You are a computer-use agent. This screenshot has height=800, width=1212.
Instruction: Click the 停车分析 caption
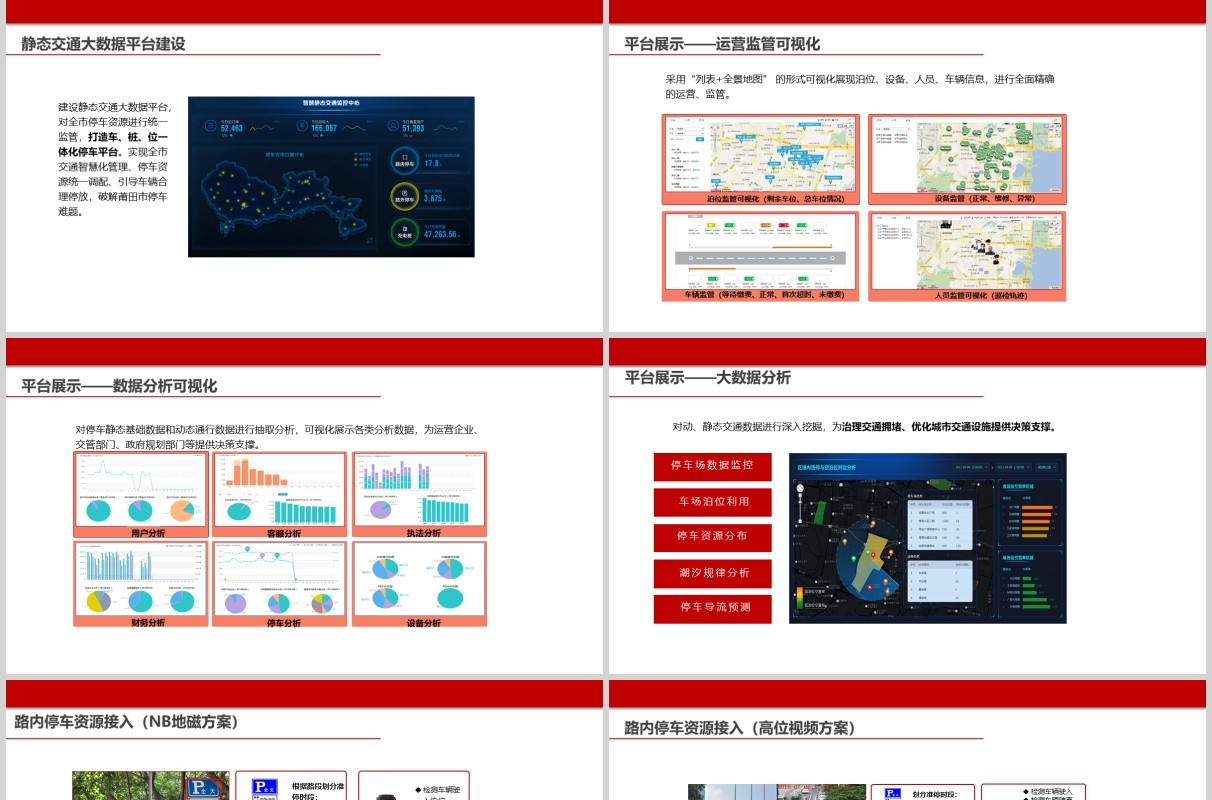click(x=284, y=622)
